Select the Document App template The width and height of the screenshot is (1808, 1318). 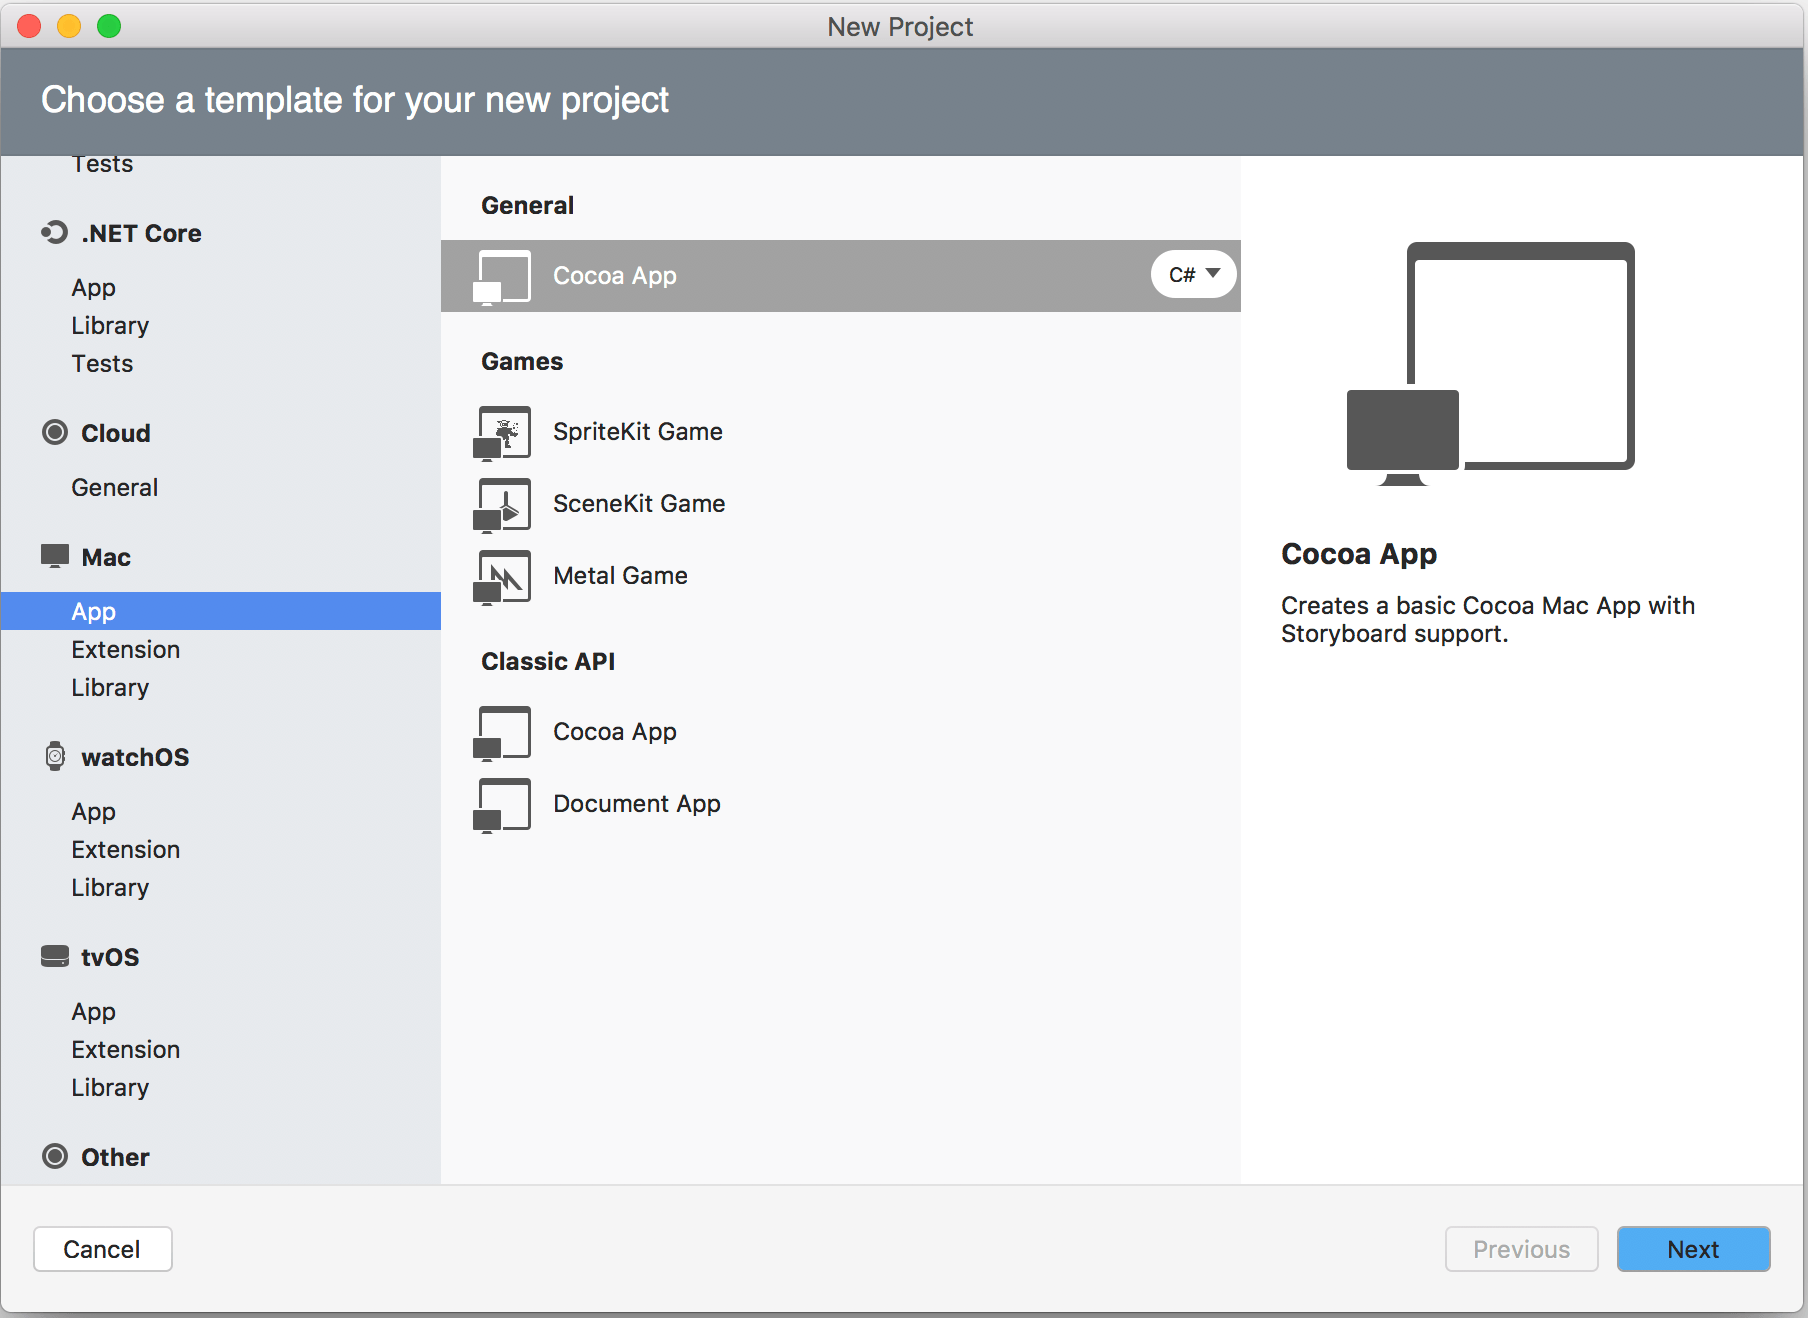pos(841,804)
